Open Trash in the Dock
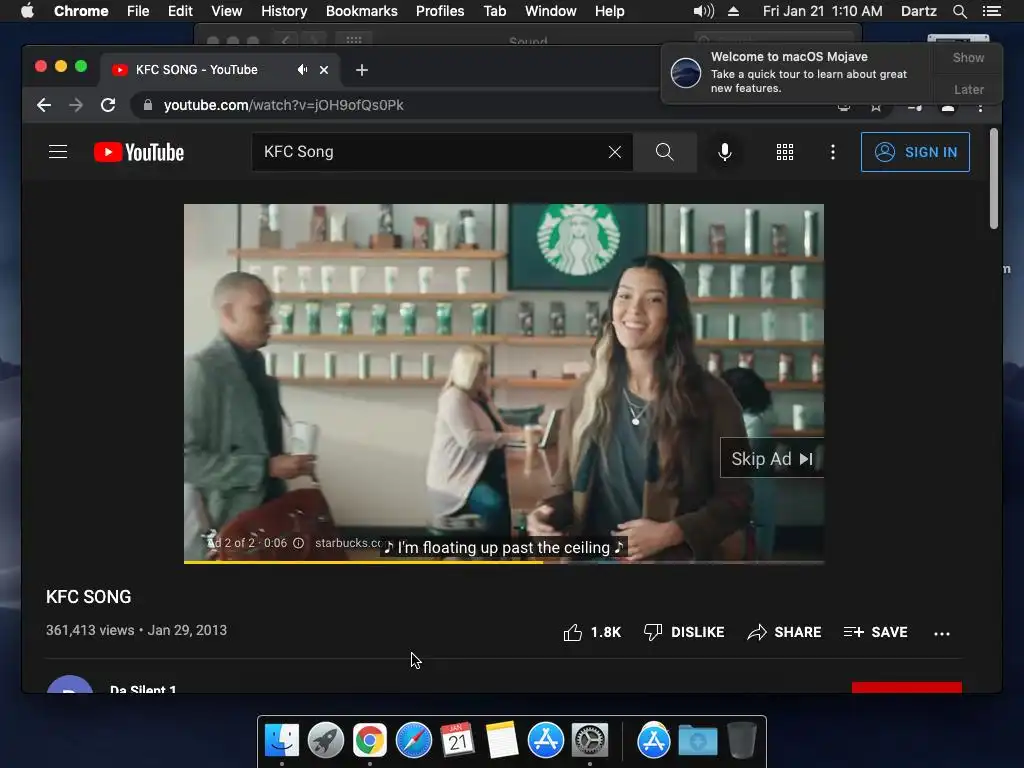The image size is (1024, 768). [741, 740]
